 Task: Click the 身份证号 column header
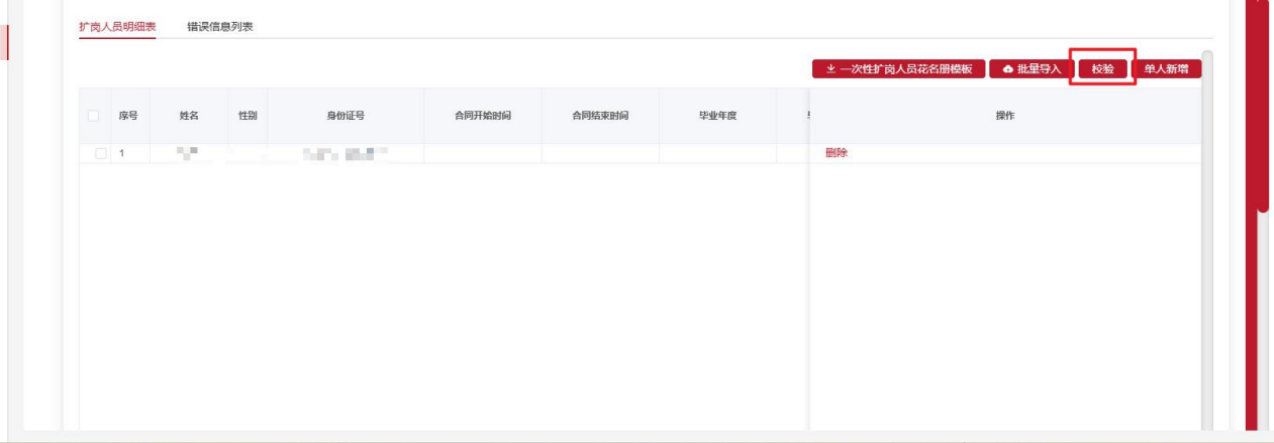coord(345,116)
